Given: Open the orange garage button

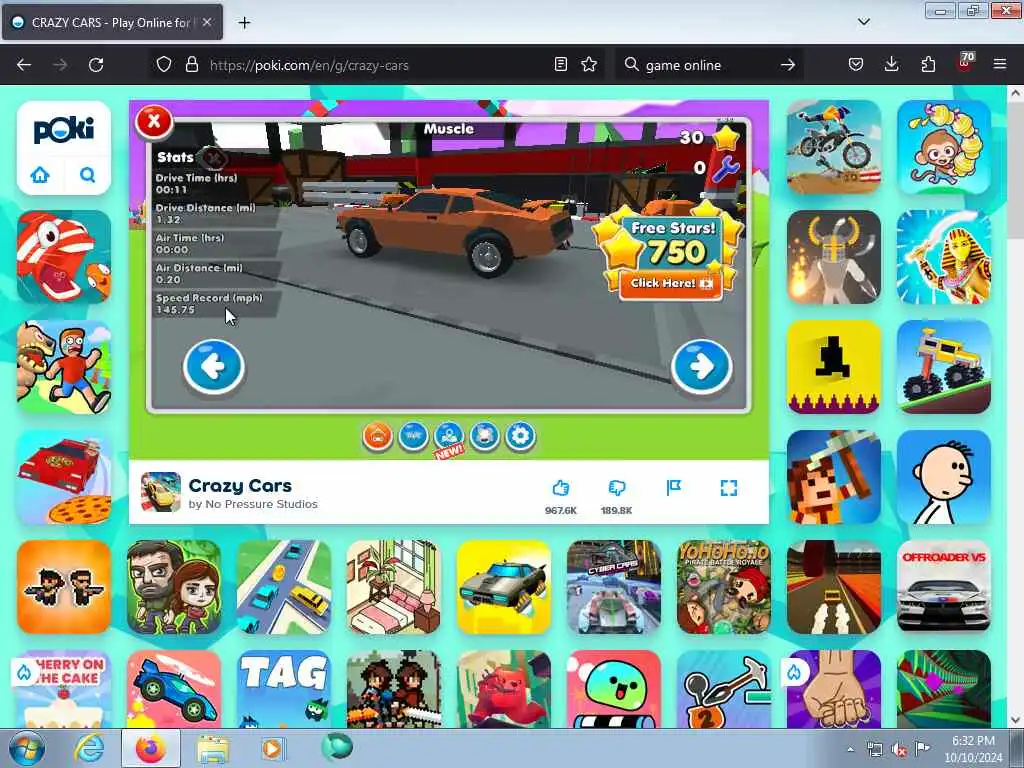Looking at the screenshot, I should coord(377,436).
